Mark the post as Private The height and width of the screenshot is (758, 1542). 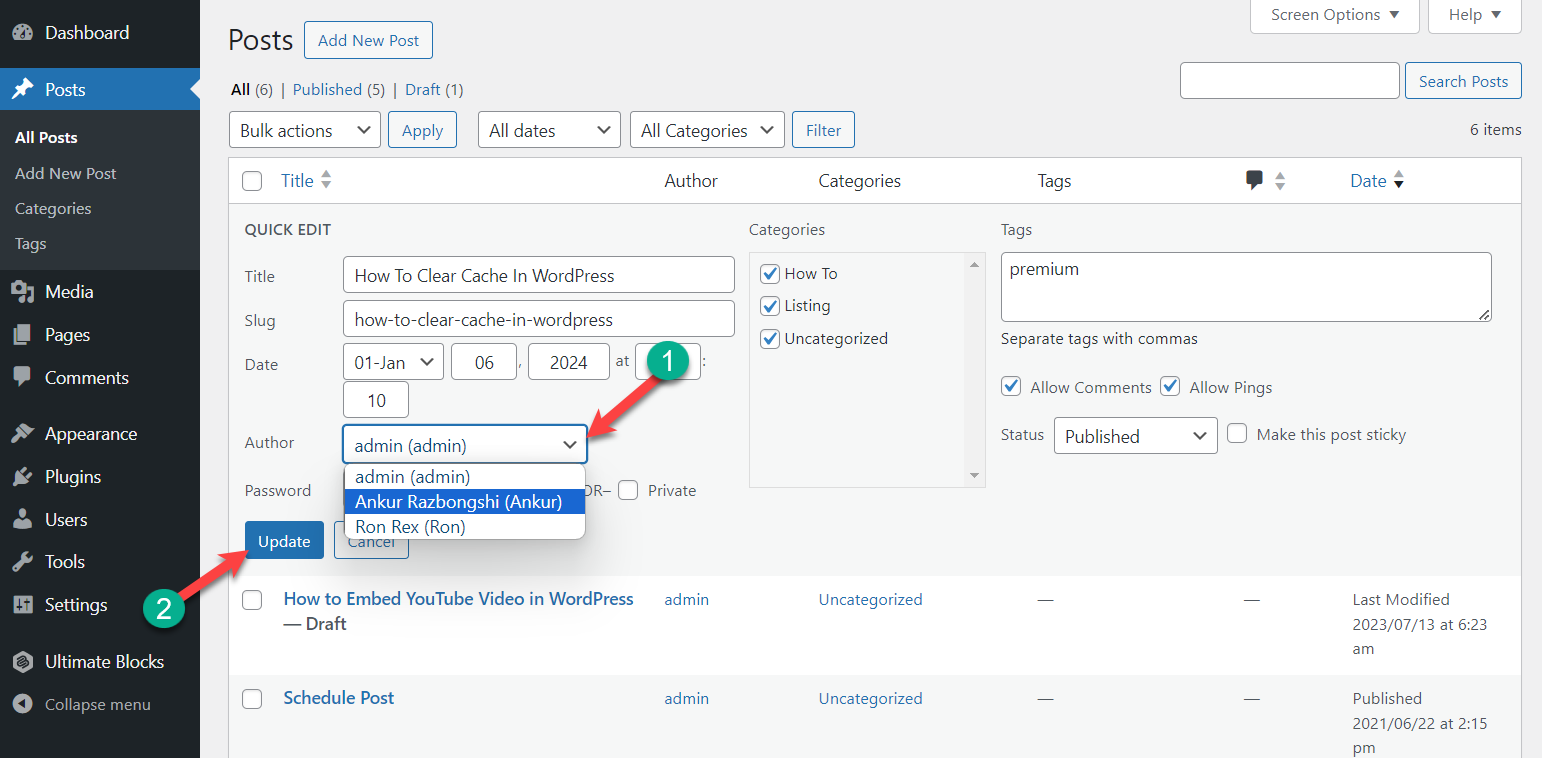628,490
